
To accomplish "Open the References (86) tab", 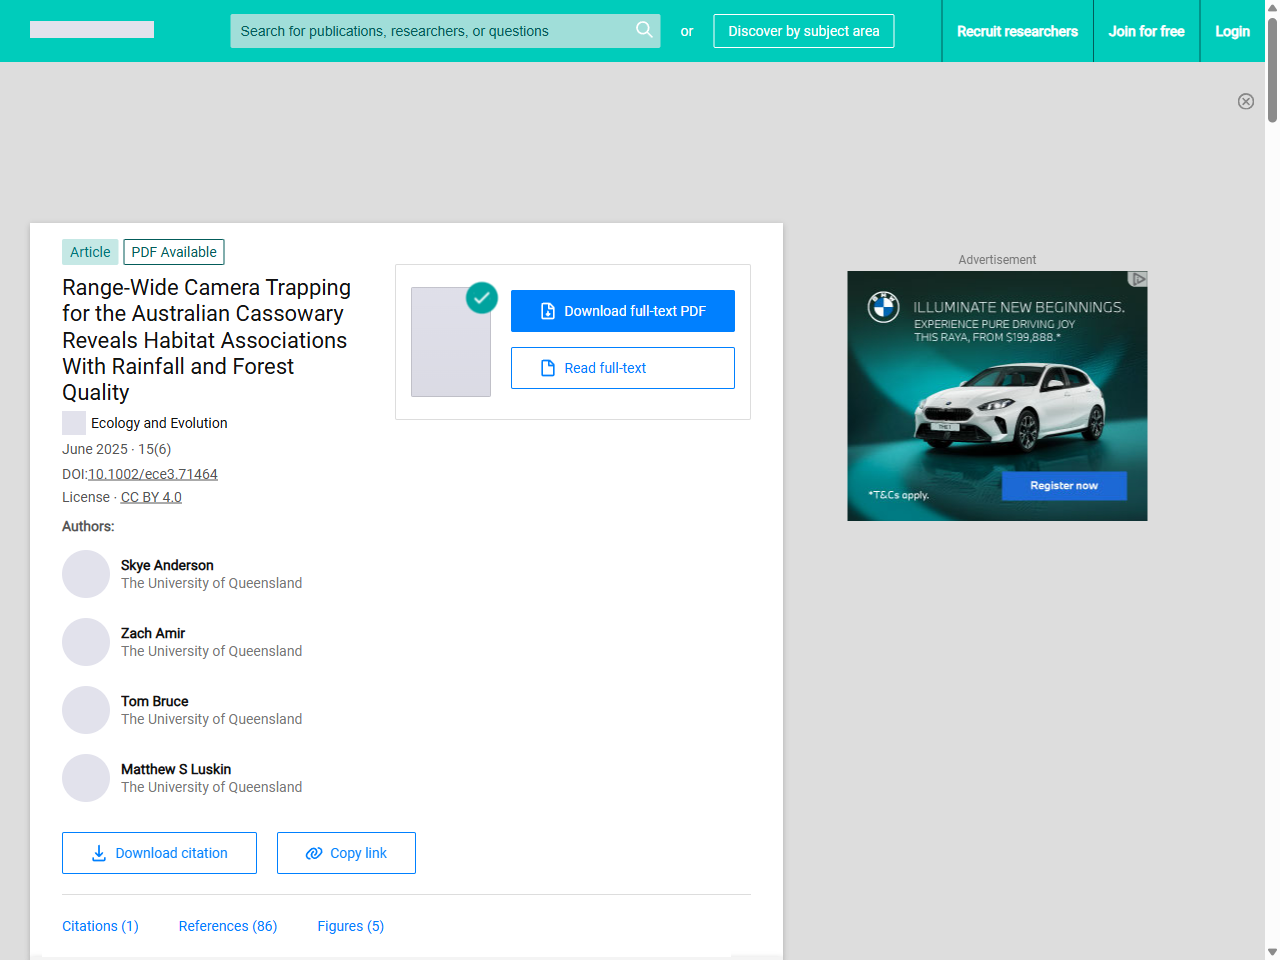I will (227, 926).
